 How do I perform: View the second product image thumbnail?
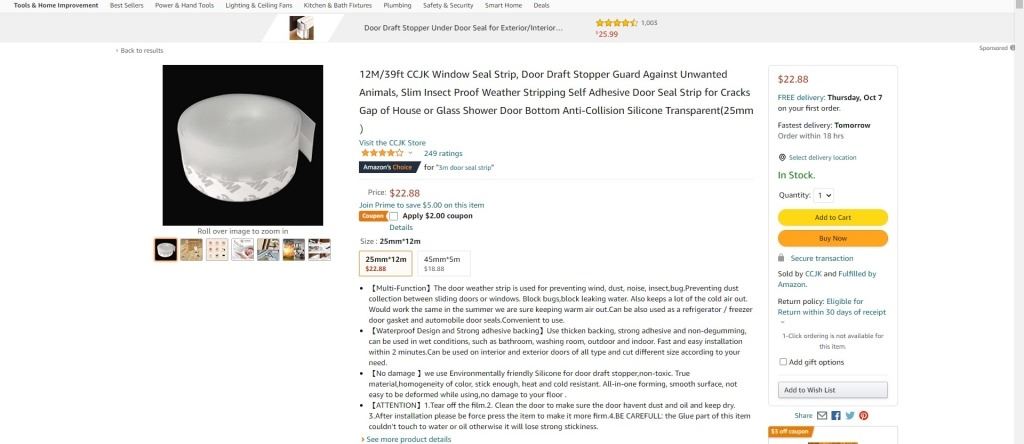(191, 249)
